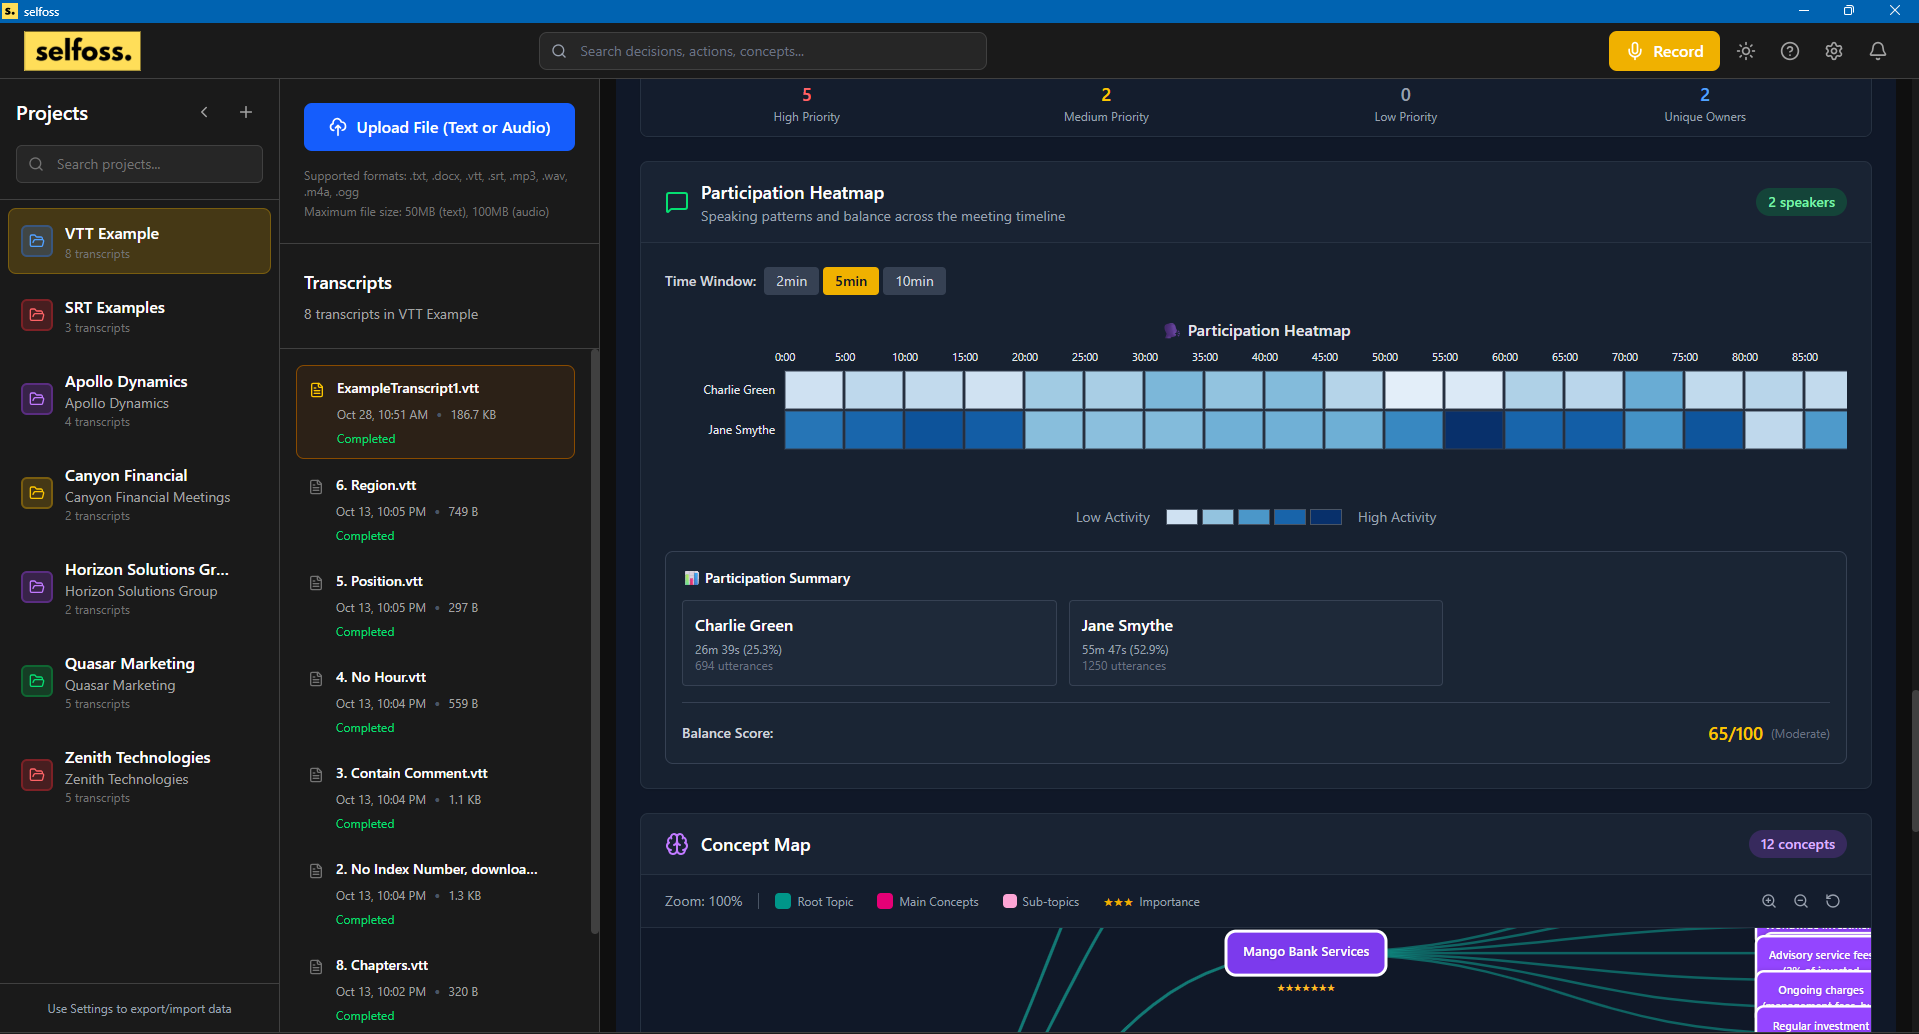Toggle the light/dark theme sun icon
This screenshot has height=1034, width=1919.
pyautogui.click(x=1746, y=51)
